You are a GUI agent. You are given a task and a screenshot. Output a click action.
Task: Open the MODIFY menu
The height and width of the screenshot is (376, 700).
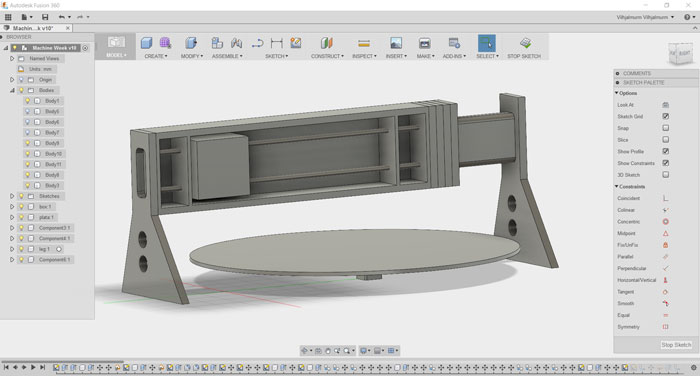click(x=192, y=56)
